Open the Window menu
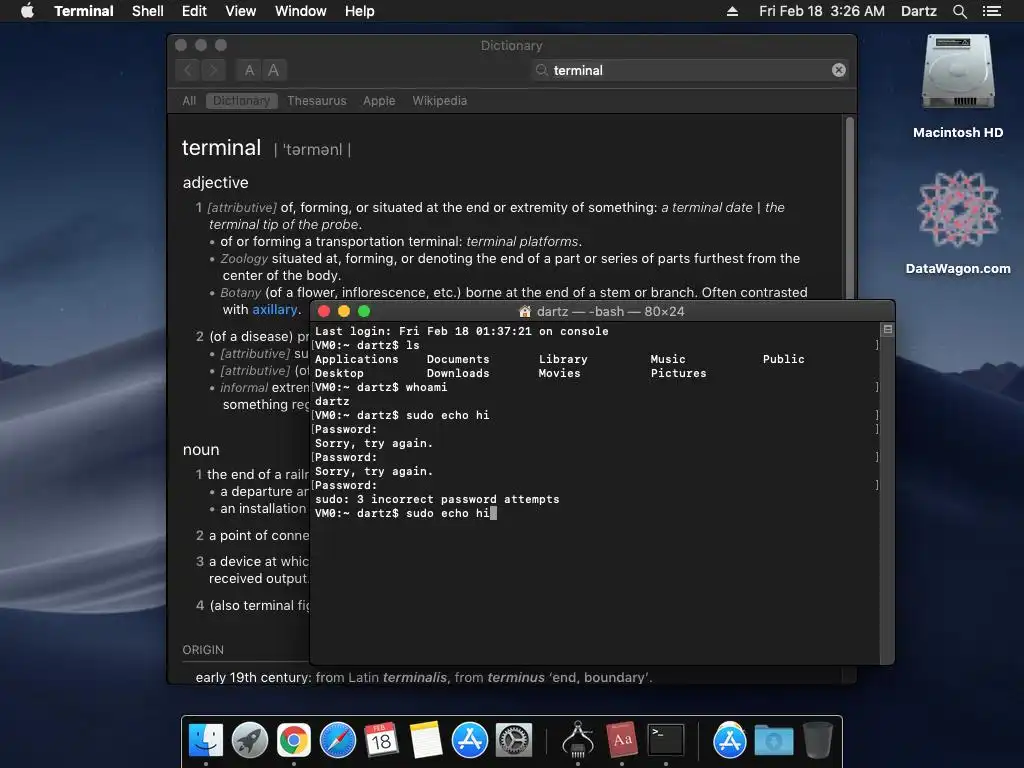The height and width of the screenshot is (768, 1024). coord(300,11)
